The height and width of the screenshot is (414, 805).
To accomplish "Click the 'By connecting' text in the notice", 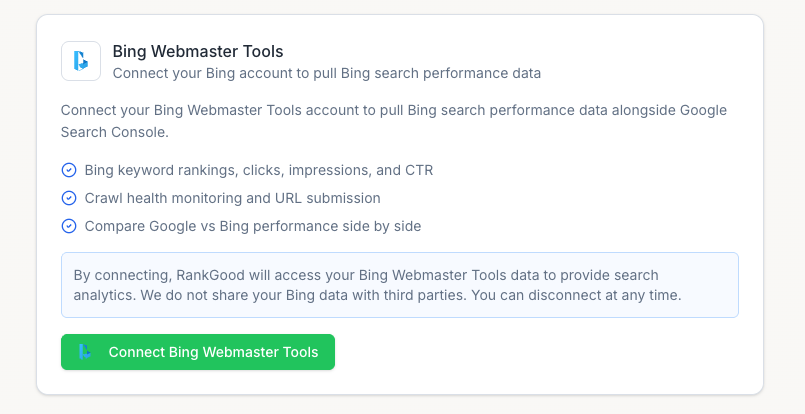I will point(122,275).
